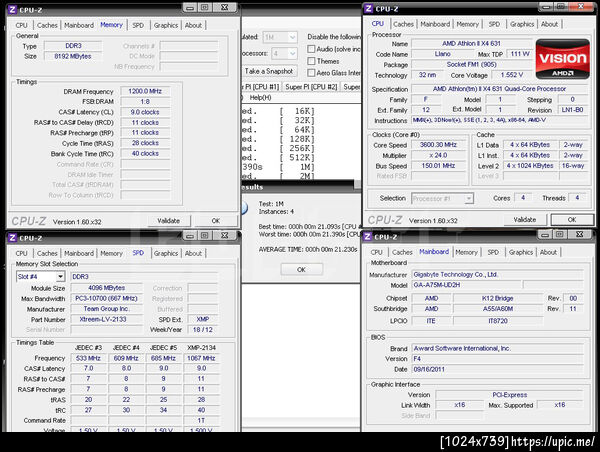Open Caches tab in CPU window
This screenshot has height=452, width=600.
click(x=403, y=24)
